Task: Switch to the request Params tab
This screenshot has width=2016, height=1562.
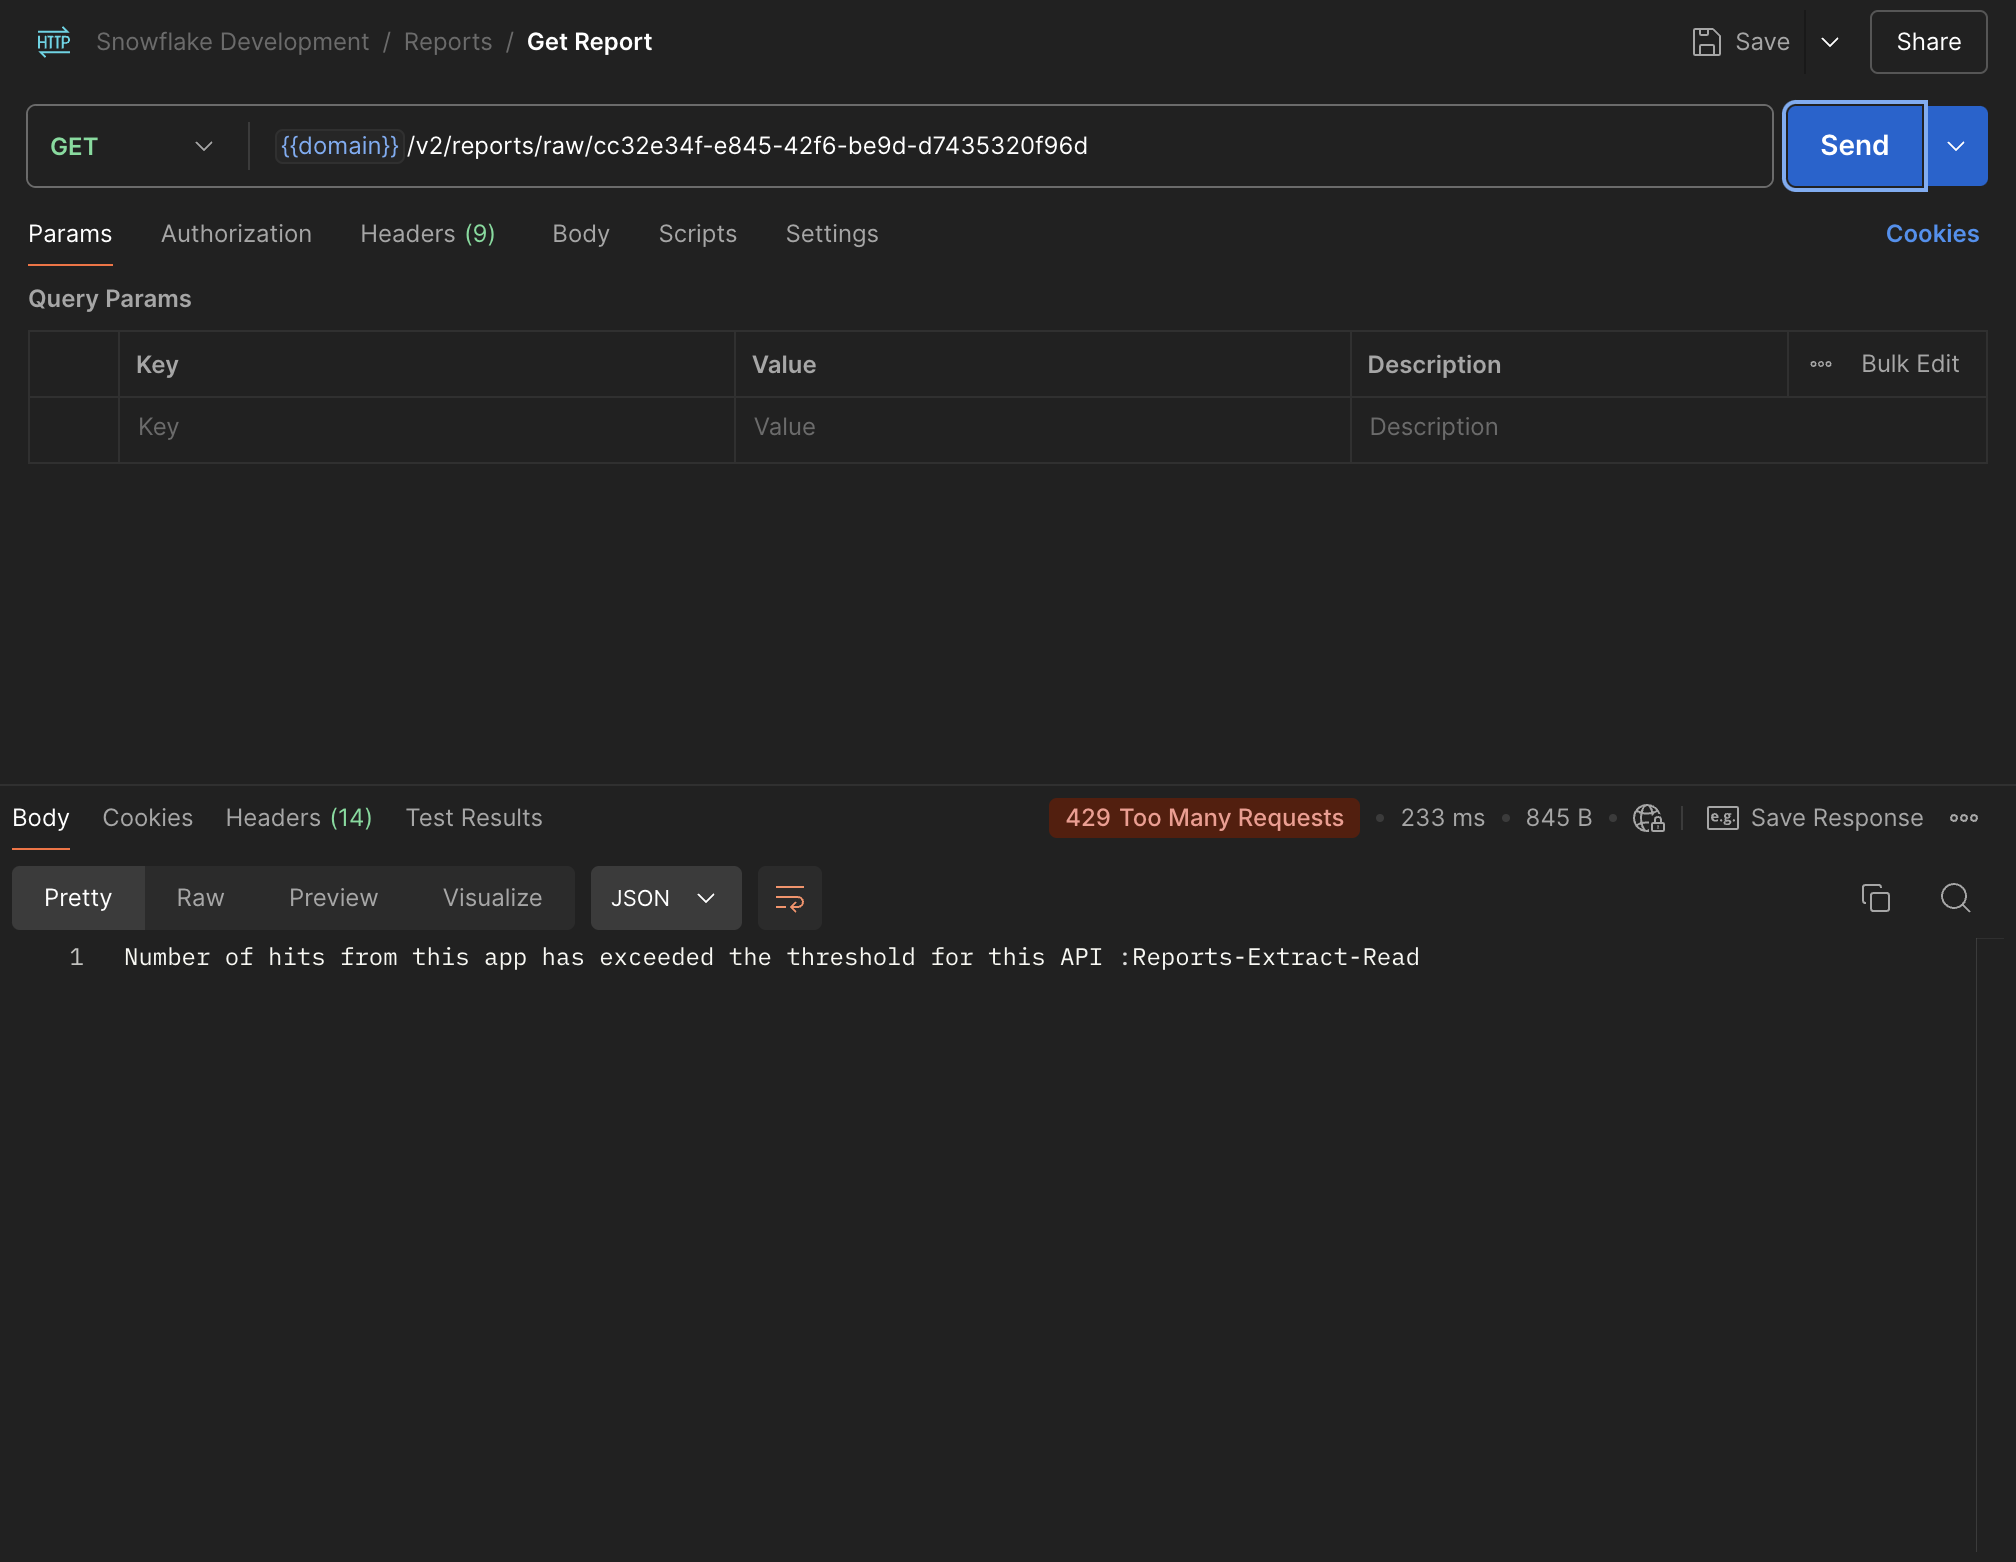Action: [x=70, y=234]
